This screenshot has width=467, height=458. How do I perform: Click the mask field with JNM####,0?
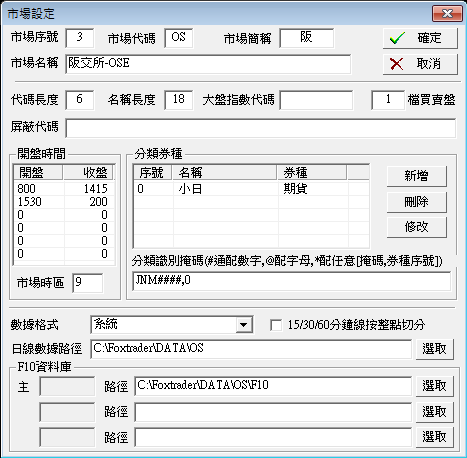292,281
